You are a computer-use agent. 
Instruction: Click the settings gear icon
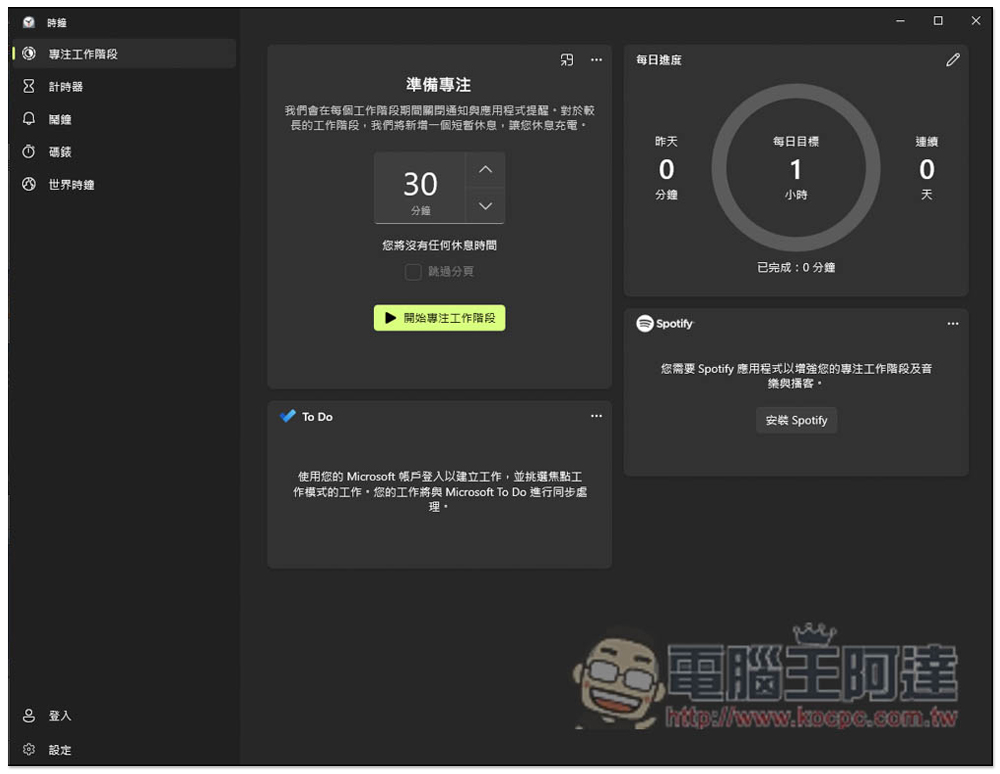point(29,749)
